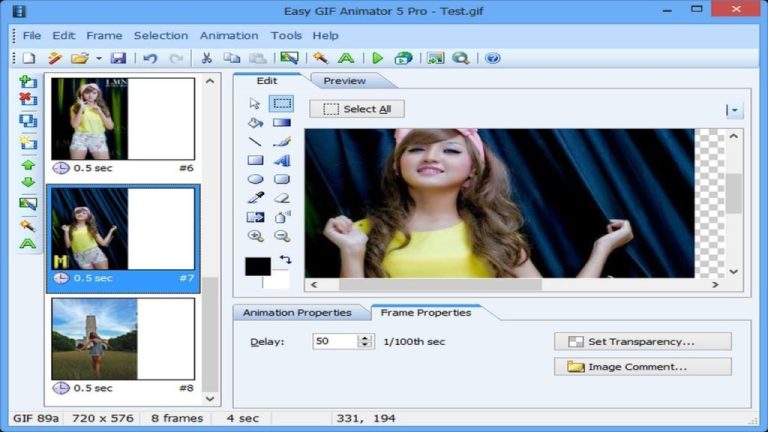The height and width of the screenshot is (432, 768).
Task: Open the Selection menu
Action: tap(161, 36)
